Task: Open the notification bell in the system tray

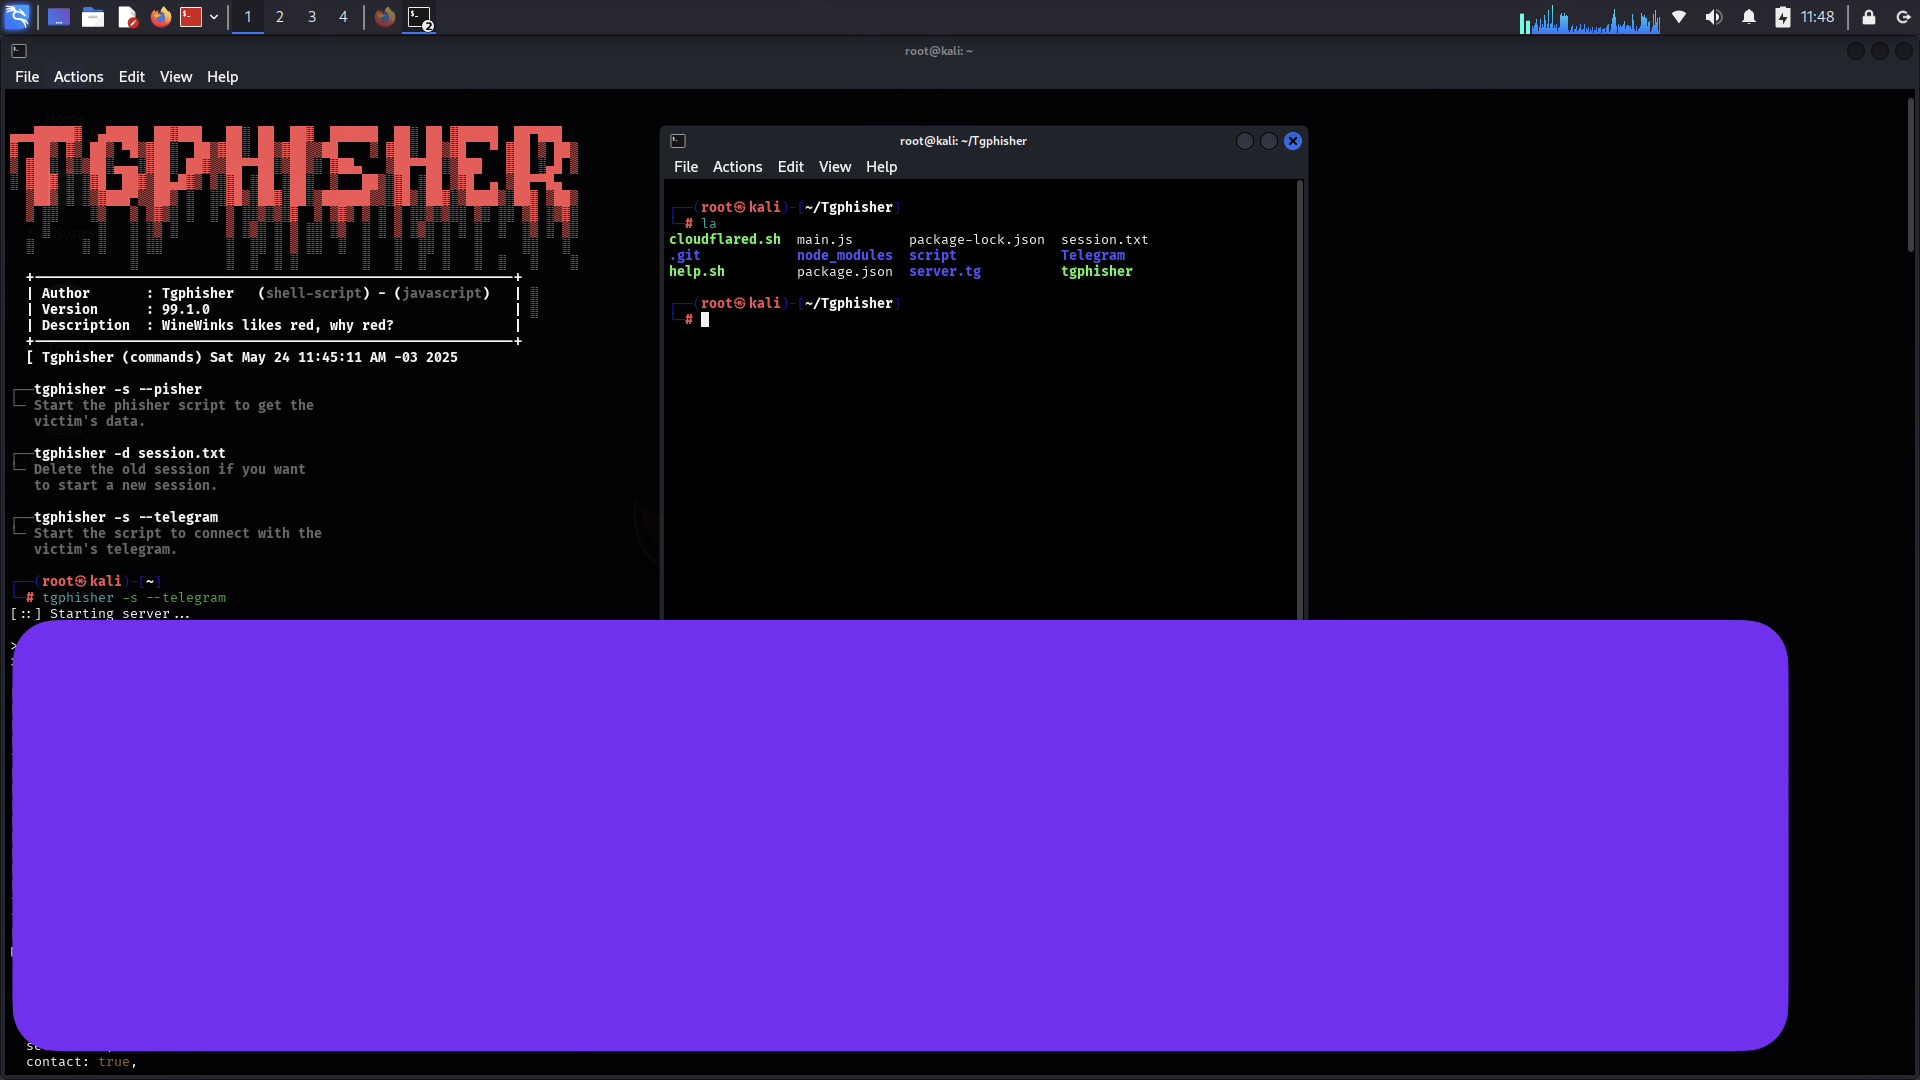Action: [1749, 17]
